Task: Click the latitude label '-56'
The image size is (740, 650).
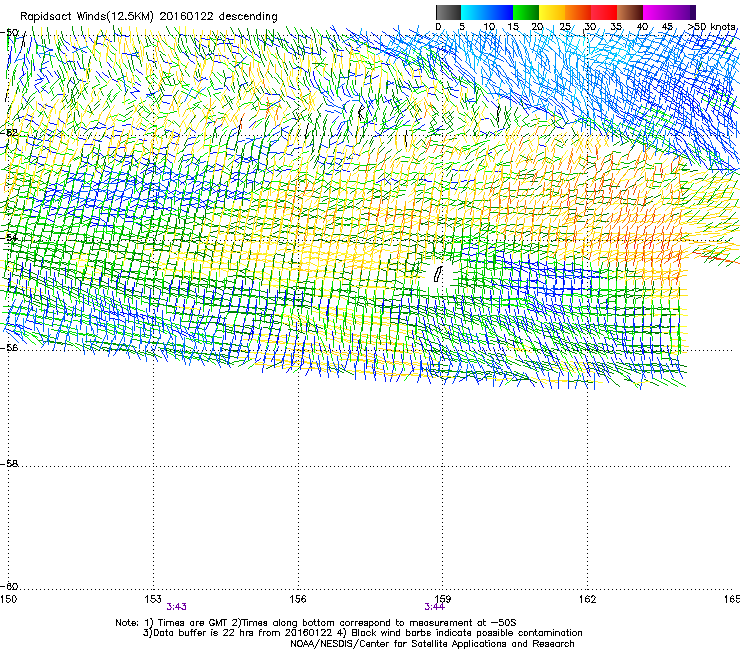Action: pos(9,347)
